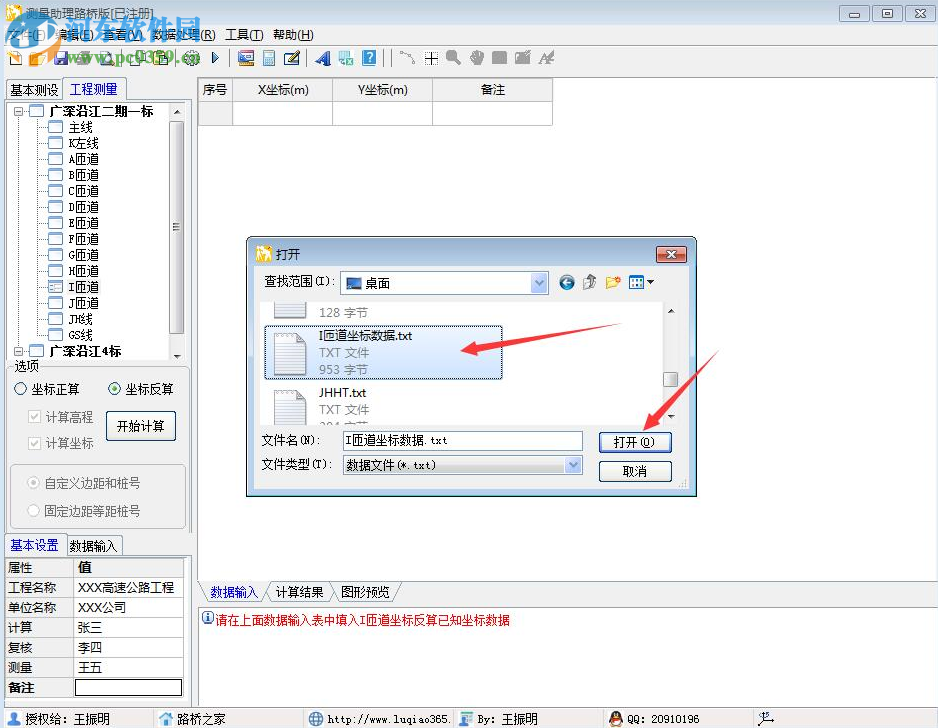Switch to the 数据输入 tab
Viewport: 938px width, 728px height.
[94, 544]
